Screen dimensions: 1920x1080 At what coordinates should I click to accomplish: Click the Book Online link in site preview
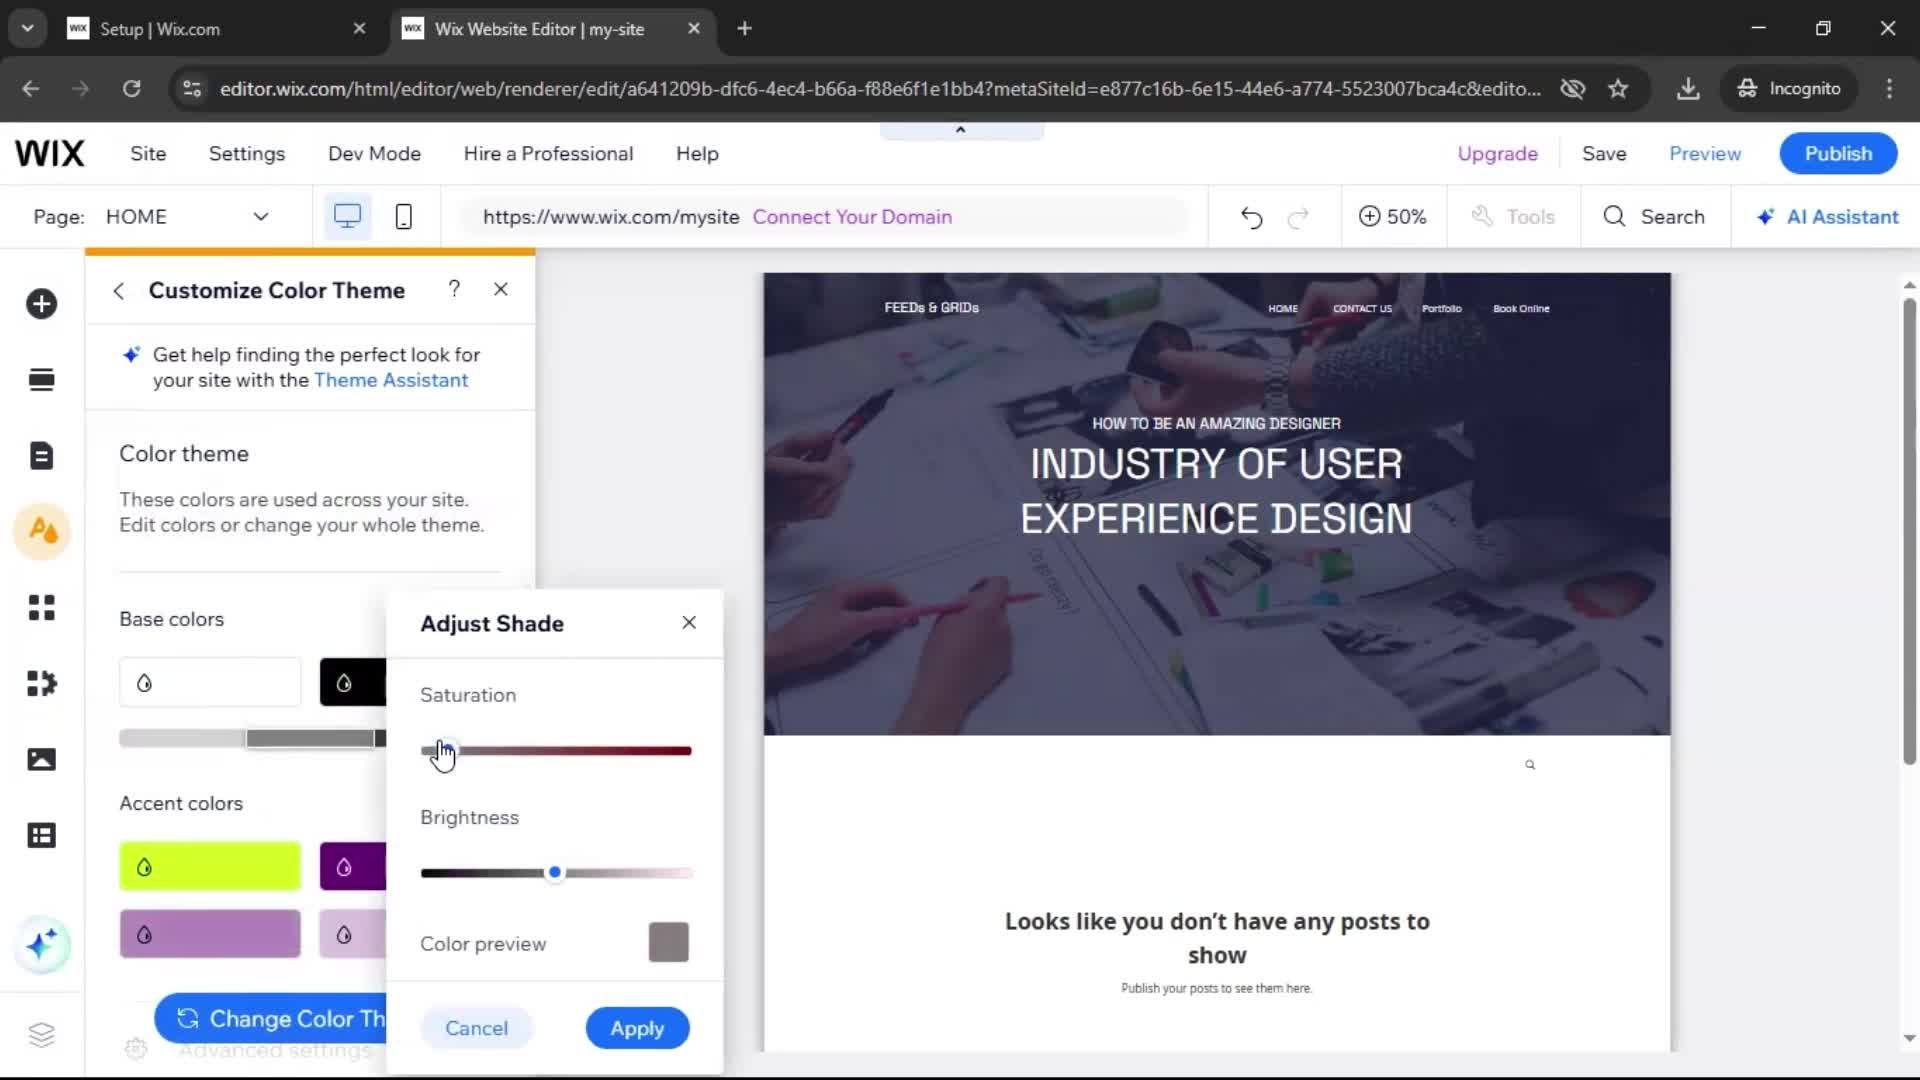[x=1521, y=309]
